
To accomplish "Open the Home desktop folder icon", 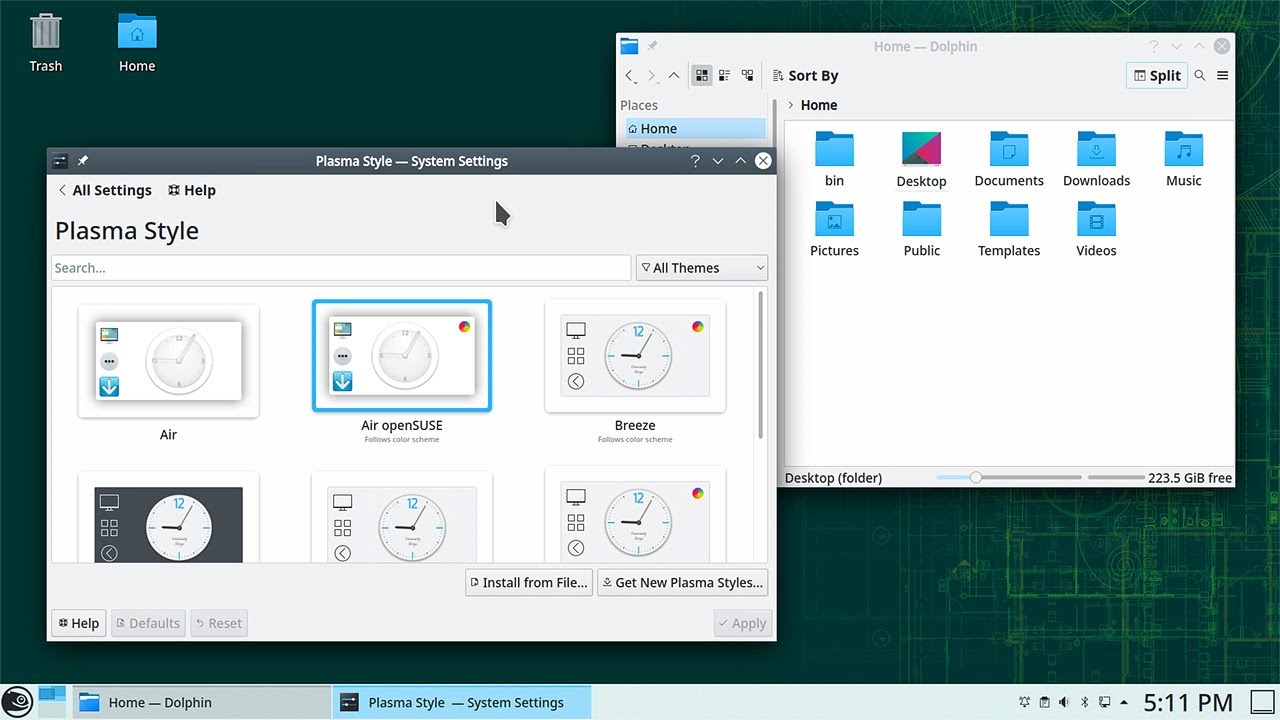I will (x=137, y=43).
